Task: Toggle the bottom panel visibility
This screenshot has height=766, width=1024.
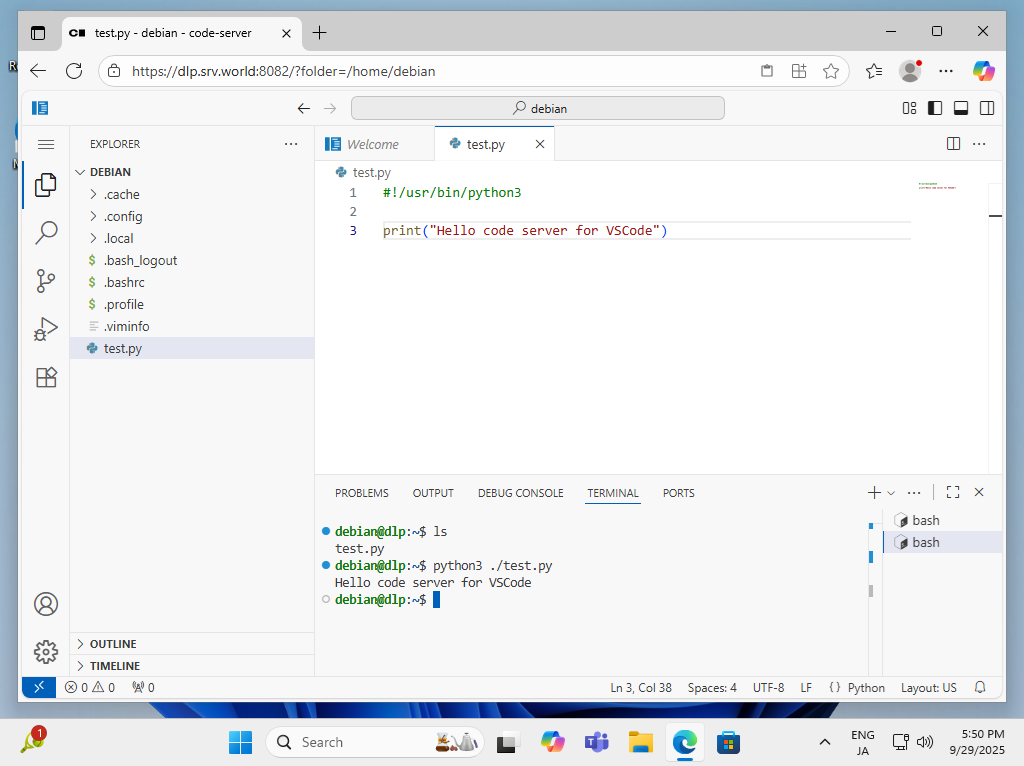Action: (x=961, y=108)
